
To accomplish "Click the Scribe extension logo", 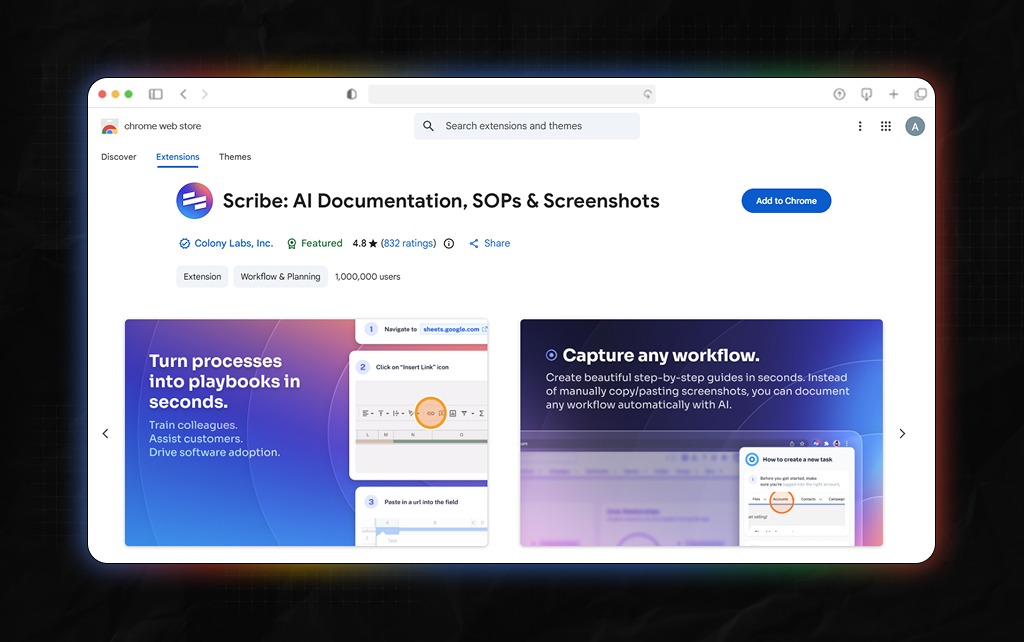I will tap(195, 201).
